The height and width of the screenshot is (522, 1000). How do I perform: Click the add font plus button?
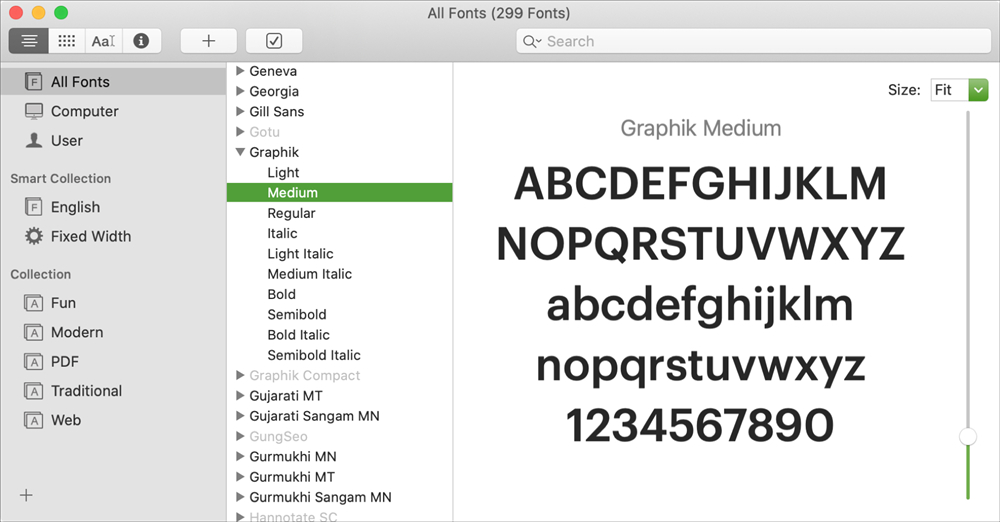(208, 41)
